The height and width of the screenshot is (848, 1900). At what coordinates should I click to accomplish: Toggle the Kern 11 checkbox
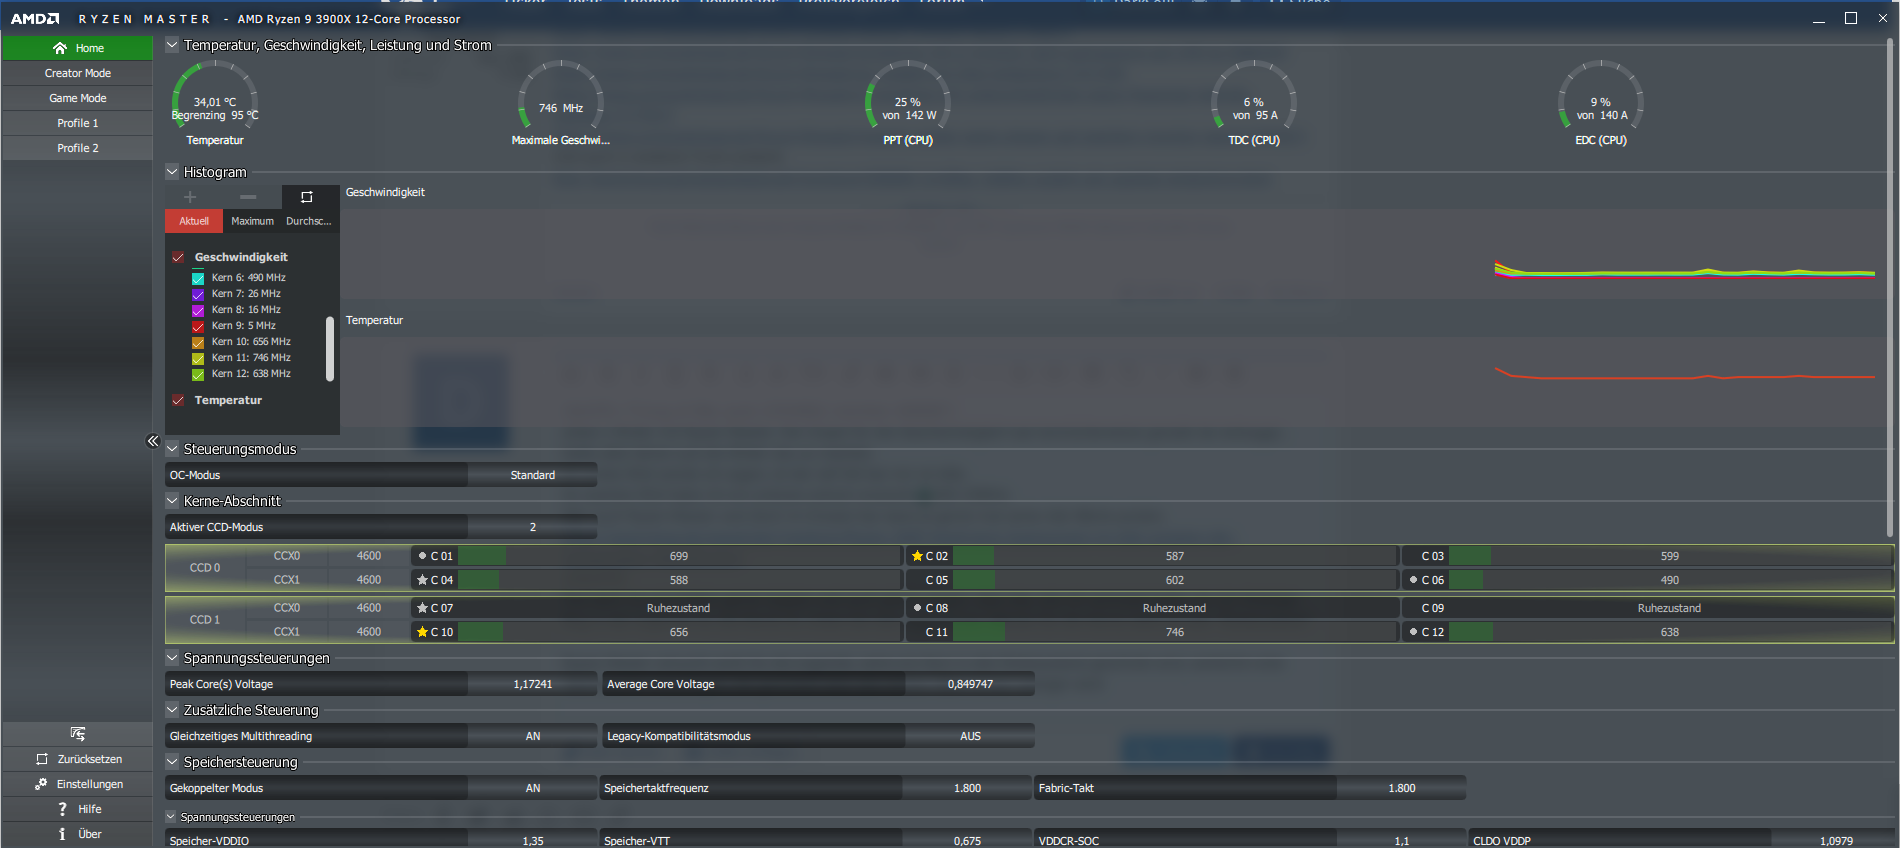198,358
